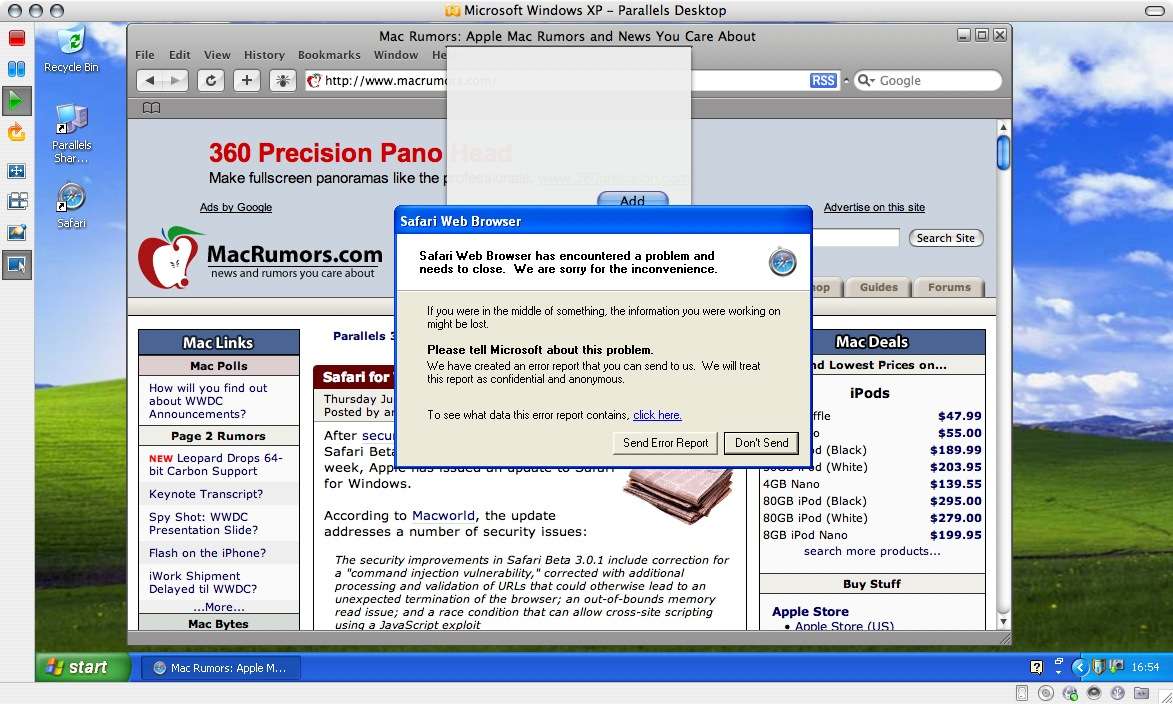Screen dimensions: 1173x704
Task: Click Safari's forward arrow button
Action: point(175,81)
